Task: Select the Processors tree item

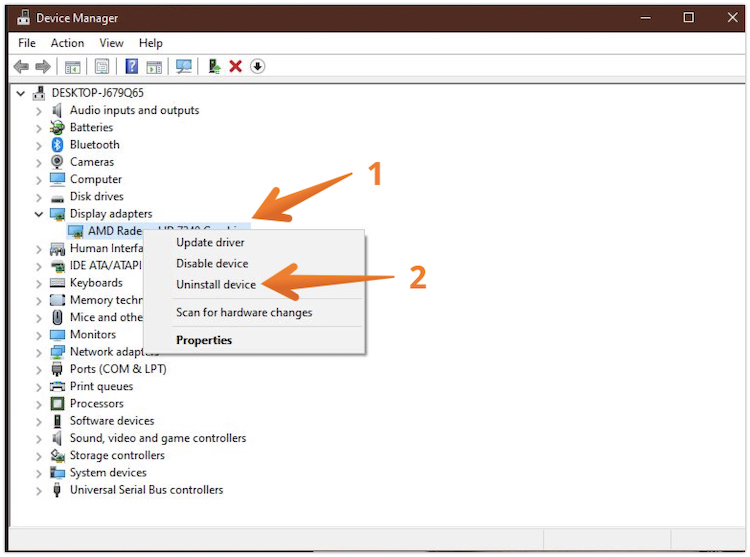Action: [97, 404]
